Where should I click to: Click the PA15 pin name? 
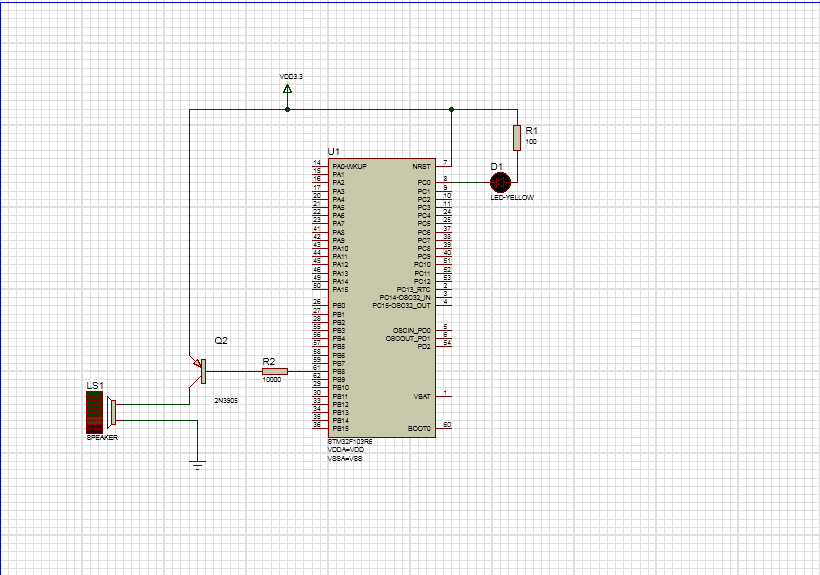pyautogui.click(x=340, y=289)
